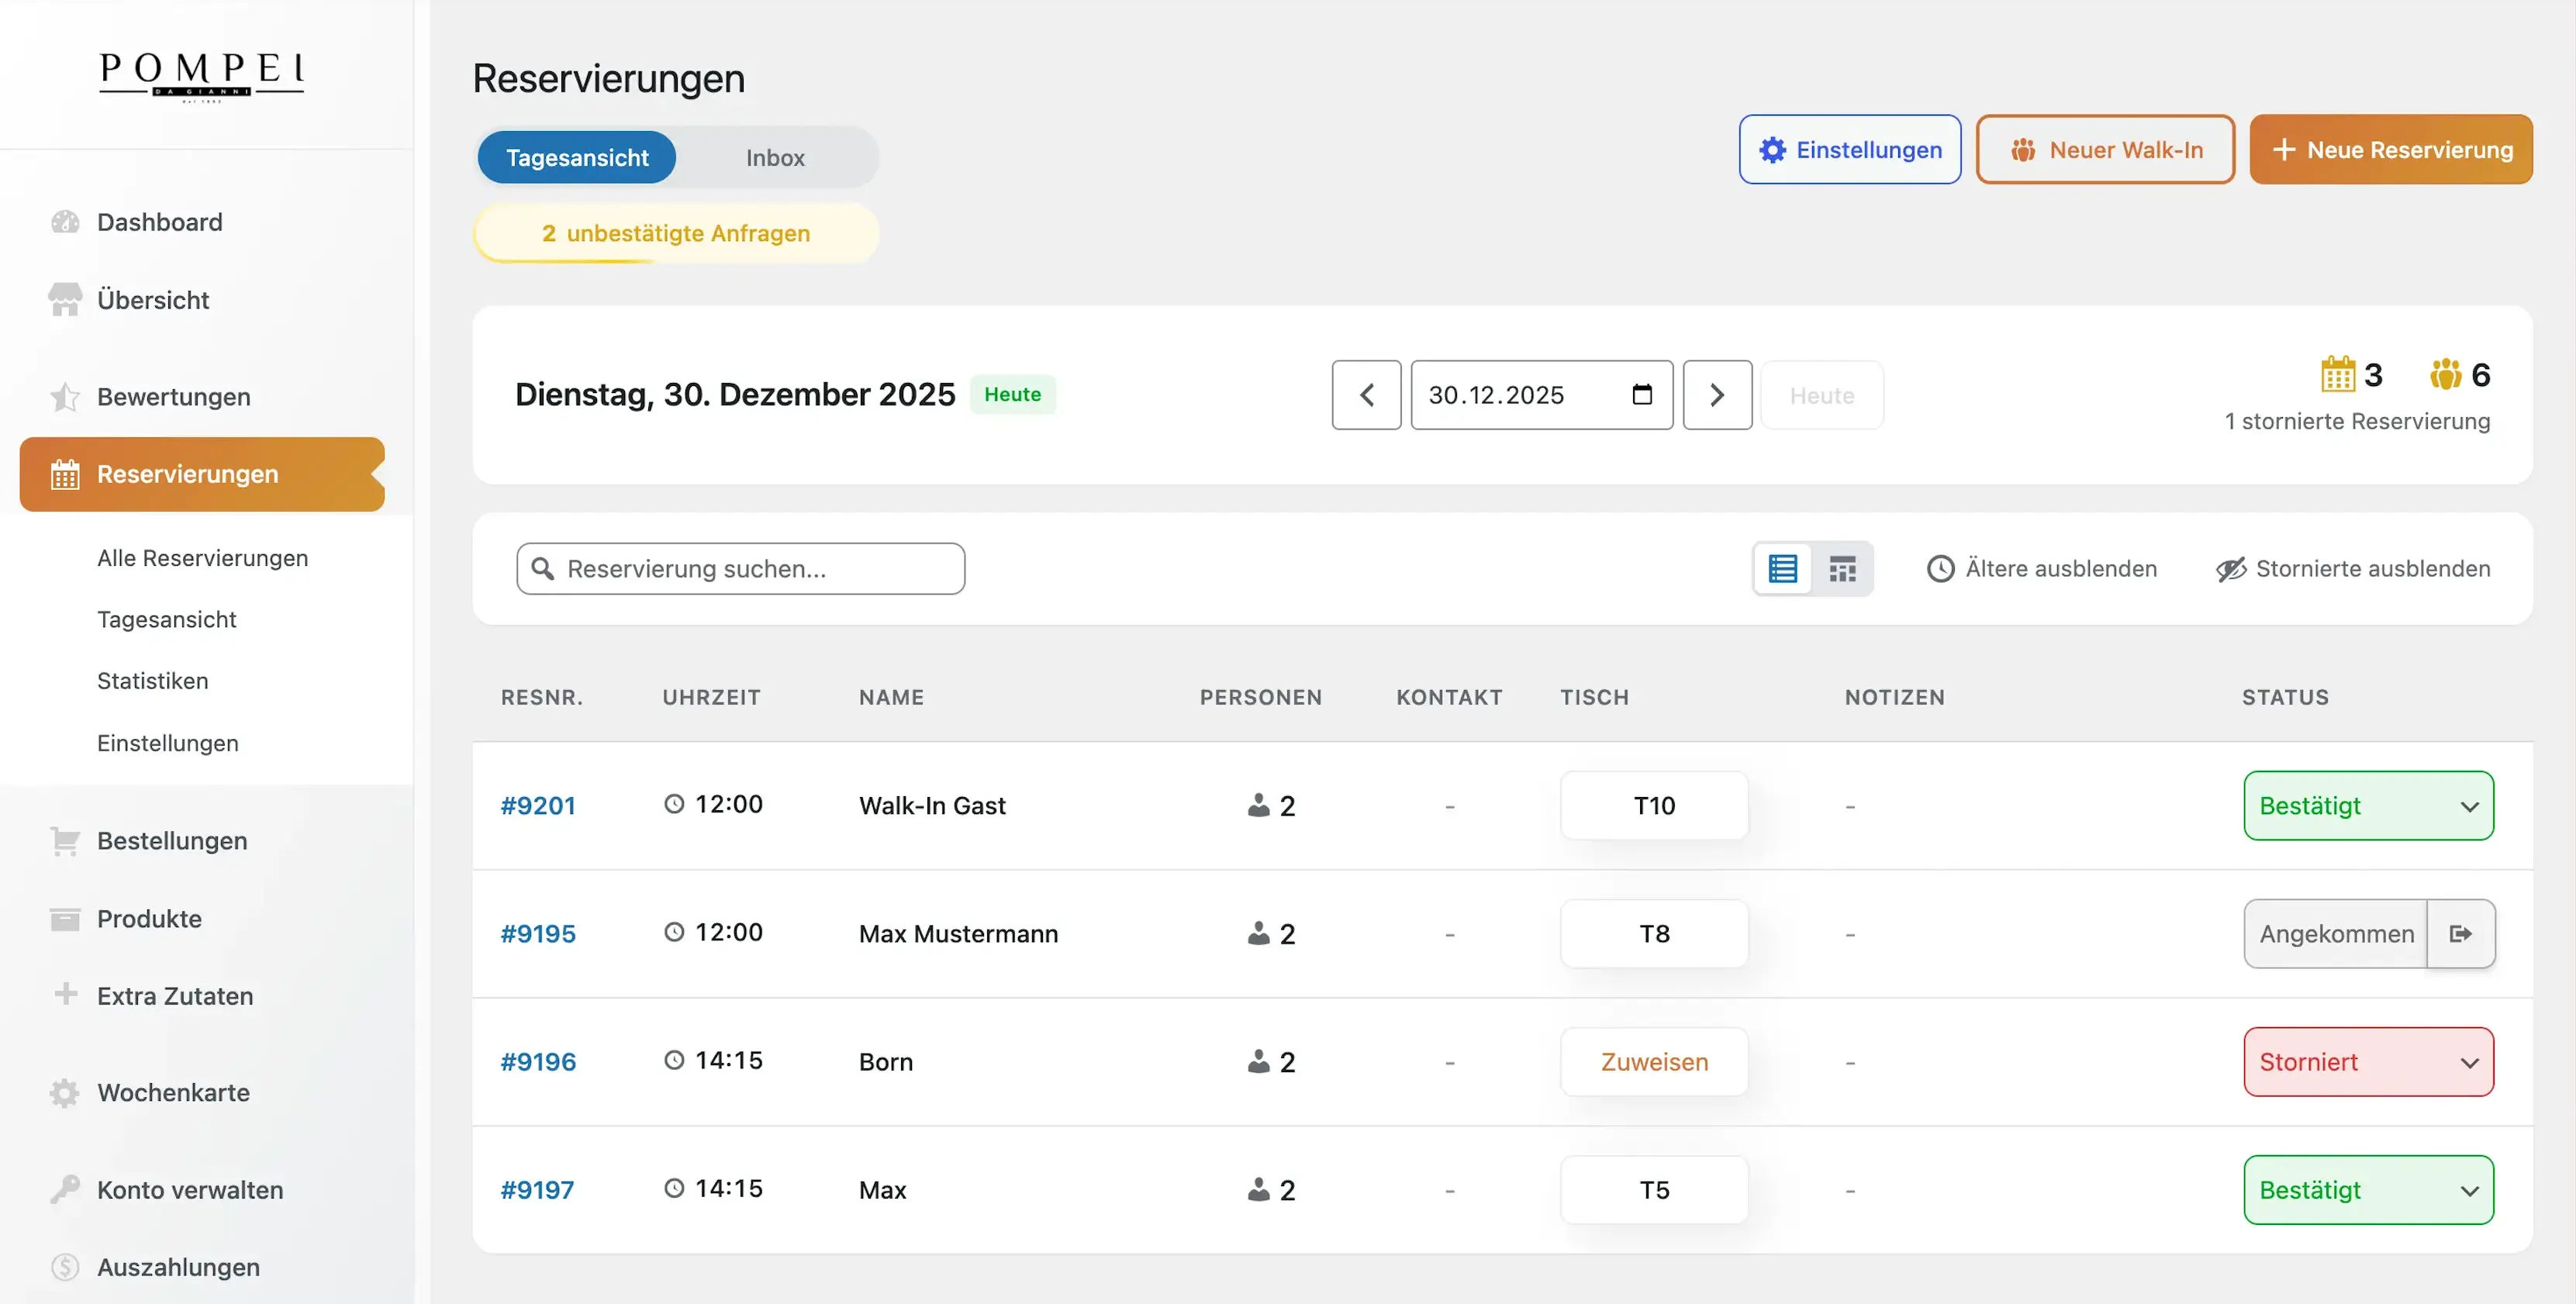Screen dimensions: 2576x1304
Task: Open Dashboard from sidebar icon
Action: [65, 222]
